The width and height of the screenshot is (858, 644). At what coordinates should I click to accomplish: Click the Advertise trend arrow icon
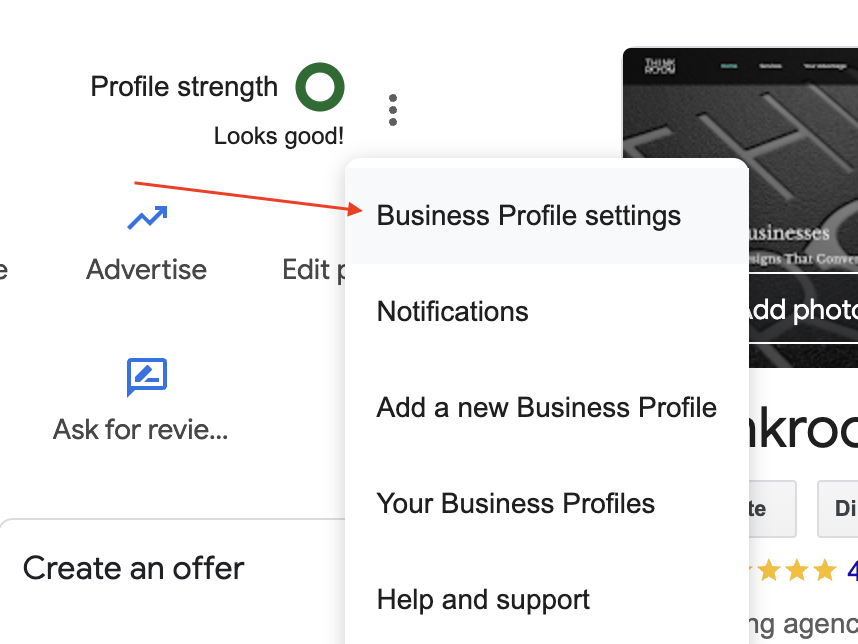coord(147,217)
